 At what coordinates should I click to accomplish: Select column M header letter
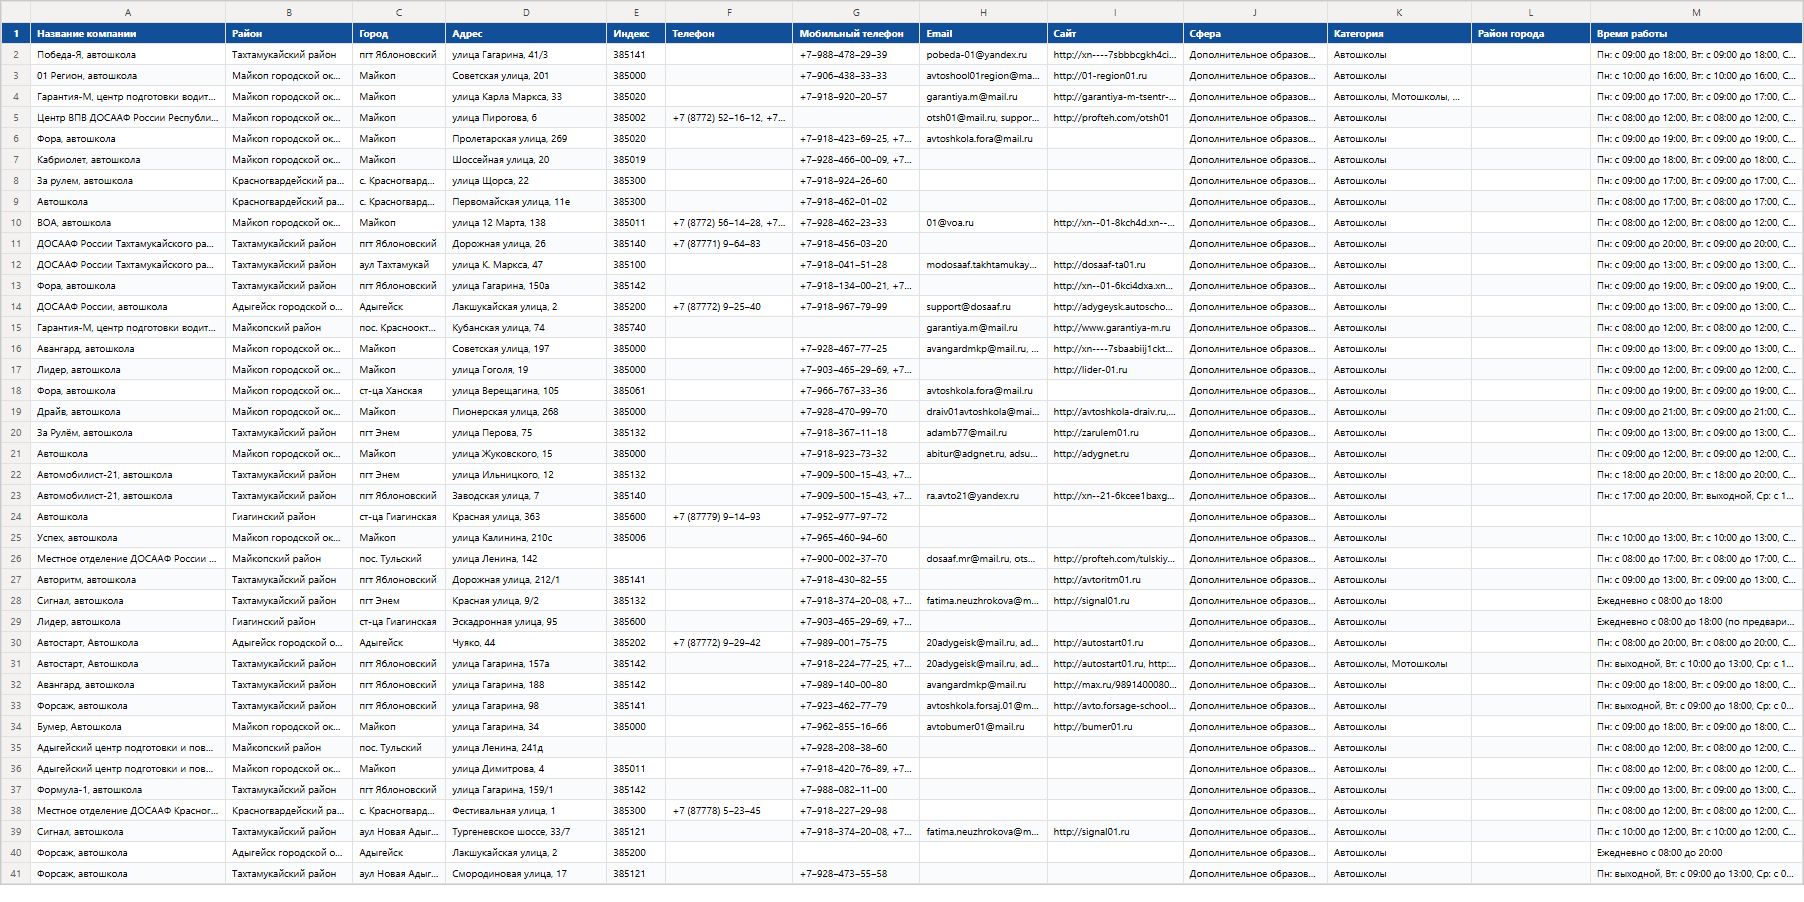(1696, 12)
